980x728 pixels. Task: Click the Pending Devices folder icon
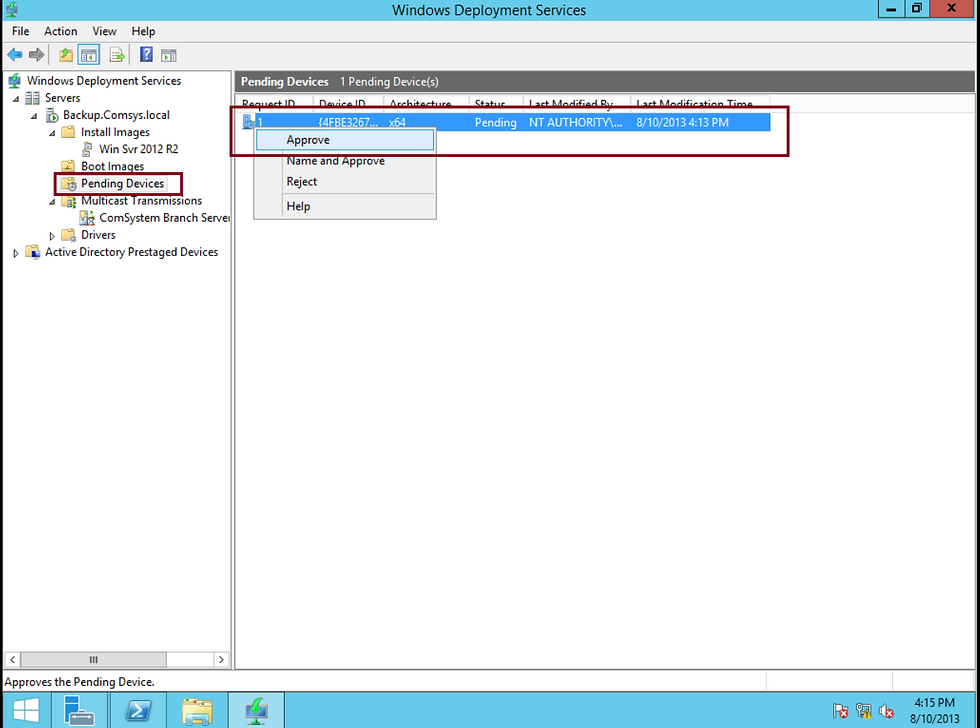pyautogui.click(x=68, y=184)
